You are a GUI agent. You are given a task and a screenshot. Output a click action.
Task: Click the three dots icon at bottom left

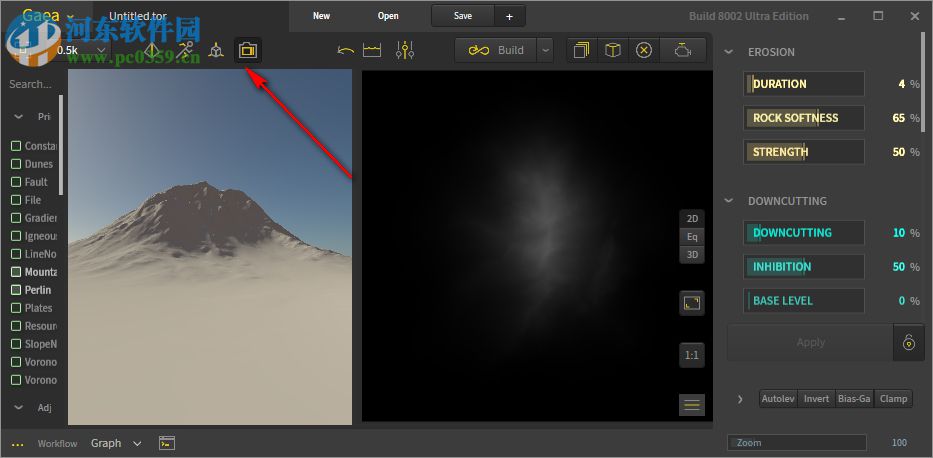coord(17,444)
